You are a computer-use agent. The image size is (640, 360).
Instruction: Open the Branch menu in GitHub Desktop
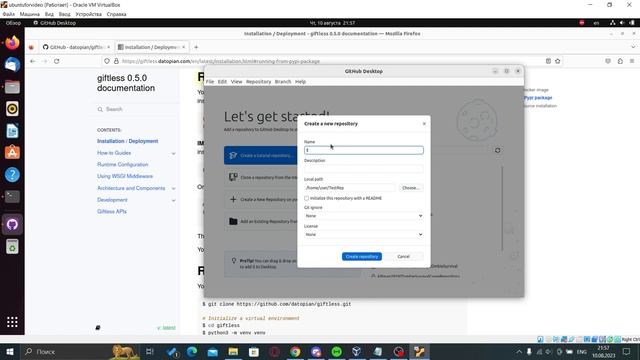[283, 82]
